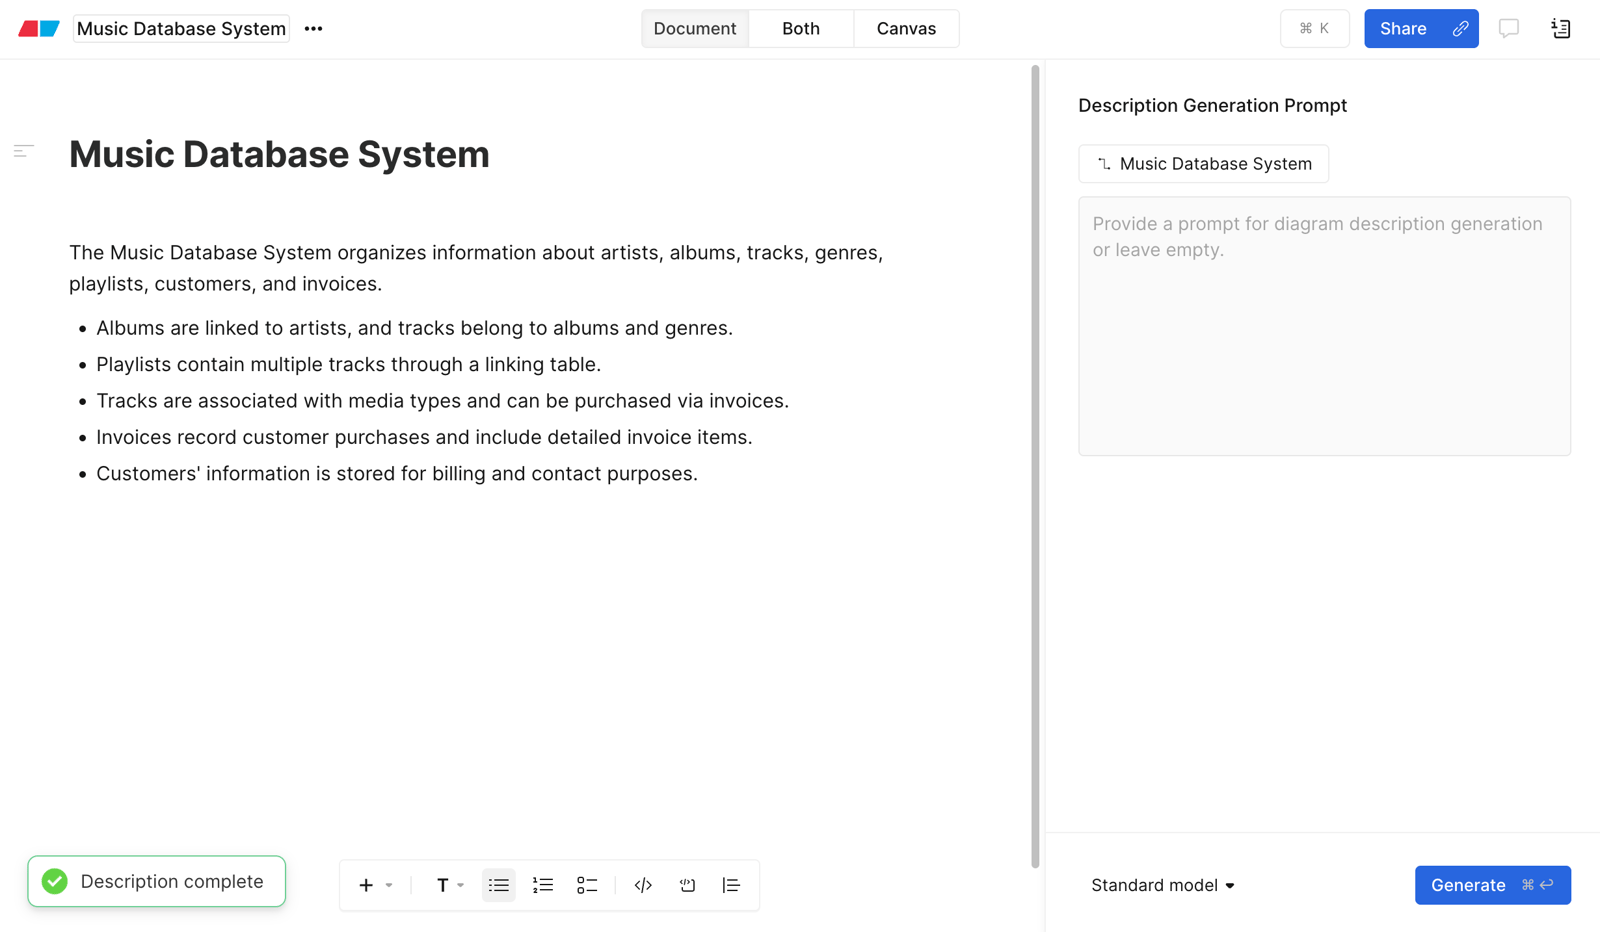Open the text style T dropdown

pyautogui.click(x=450, y=885)
